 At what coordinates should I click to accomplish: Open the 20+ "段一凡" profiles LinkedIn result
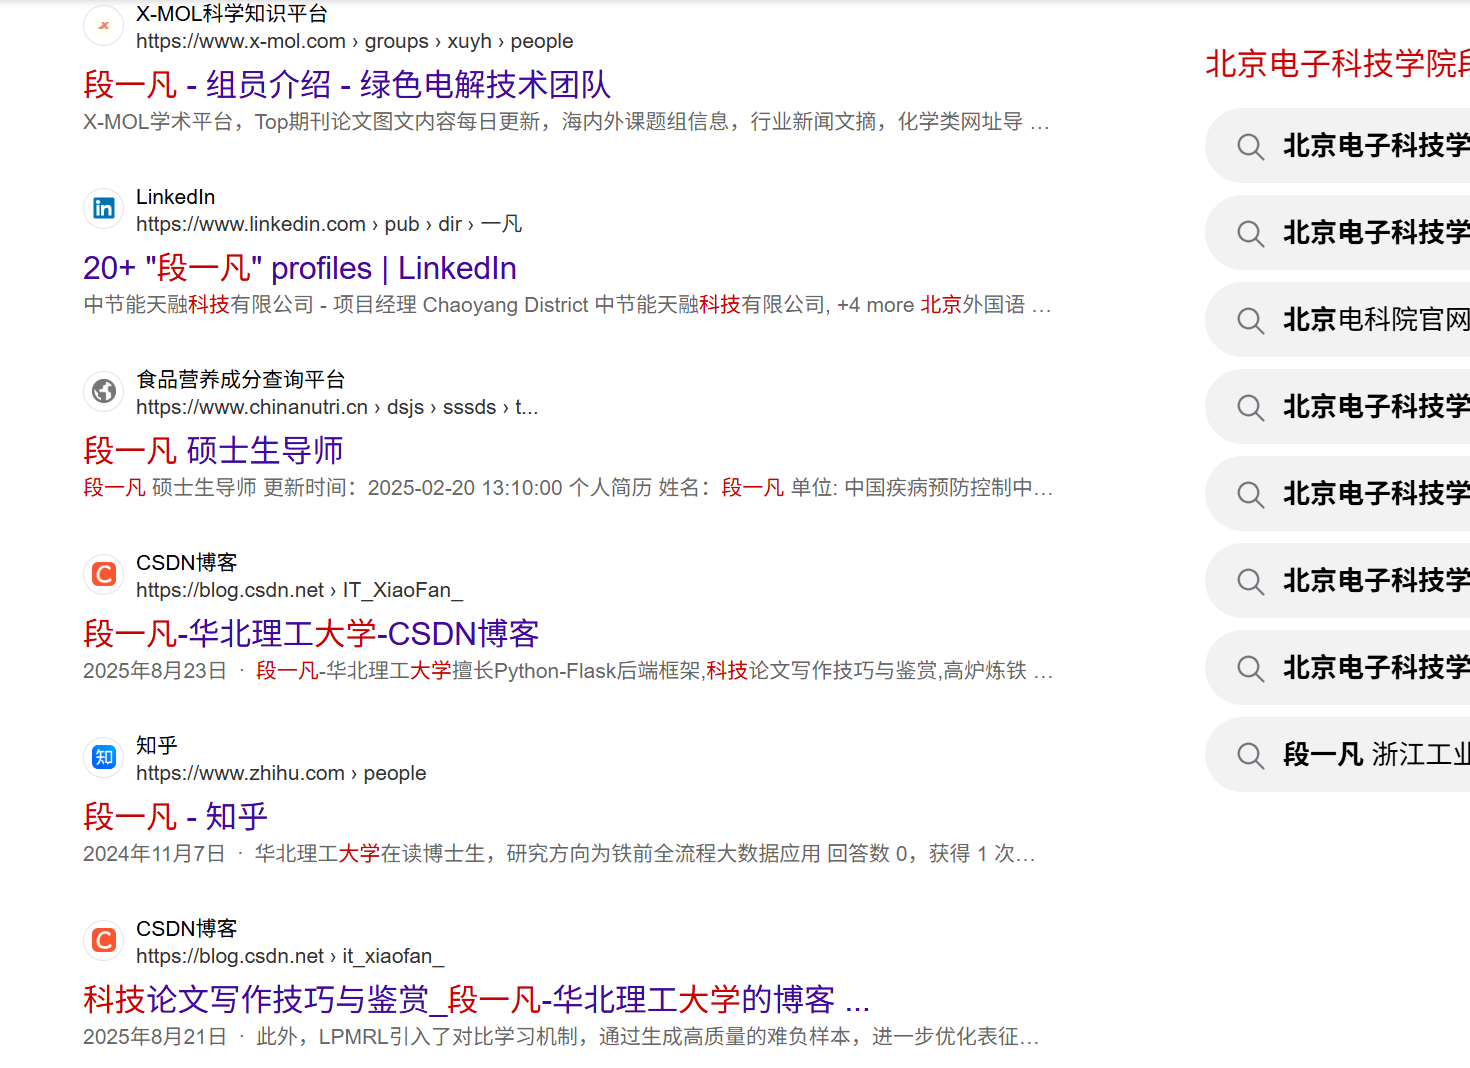coord(299,268)
